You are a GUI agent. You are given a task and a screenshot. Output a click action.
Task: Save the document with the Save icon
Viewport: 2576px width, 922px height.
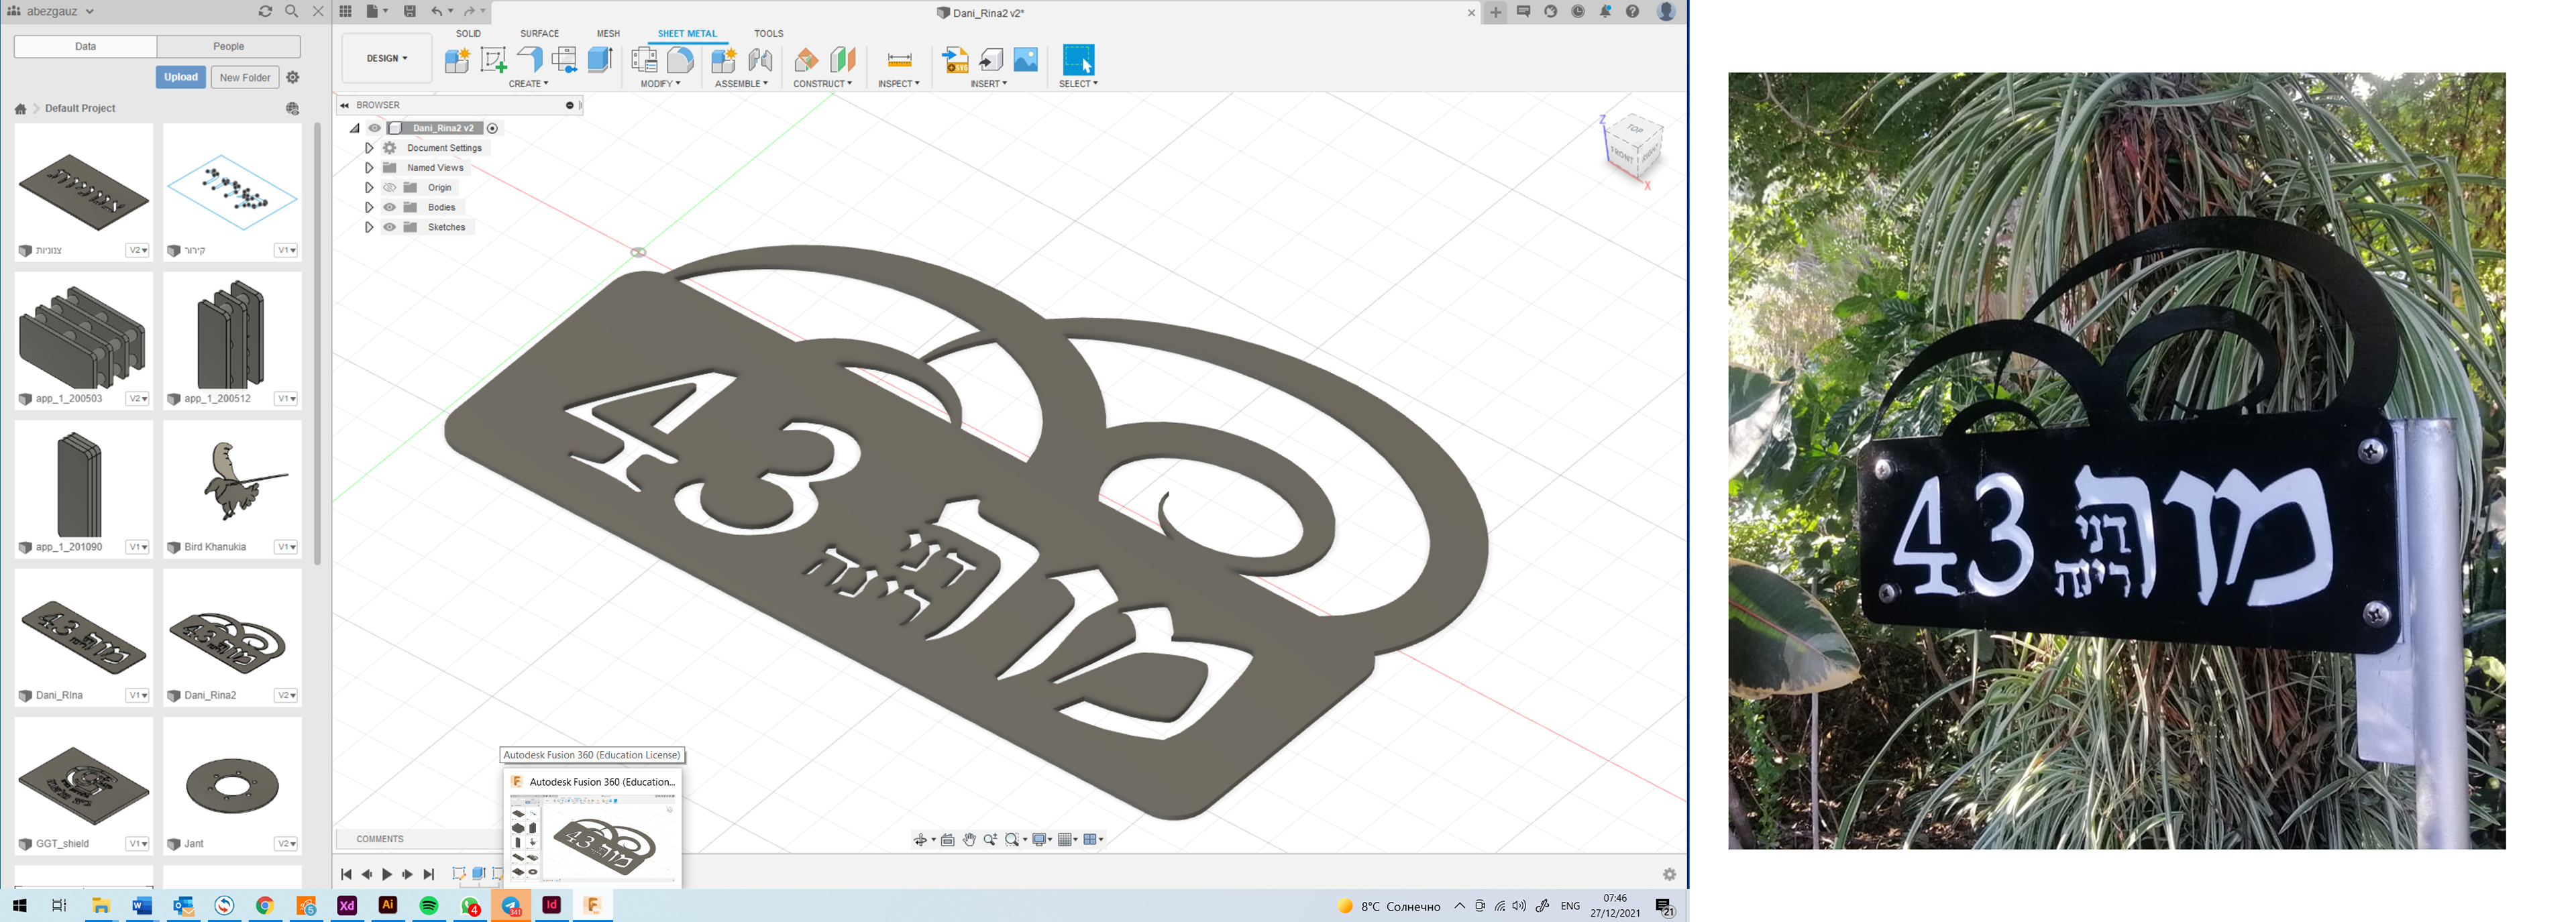click(x=410, y=12)
